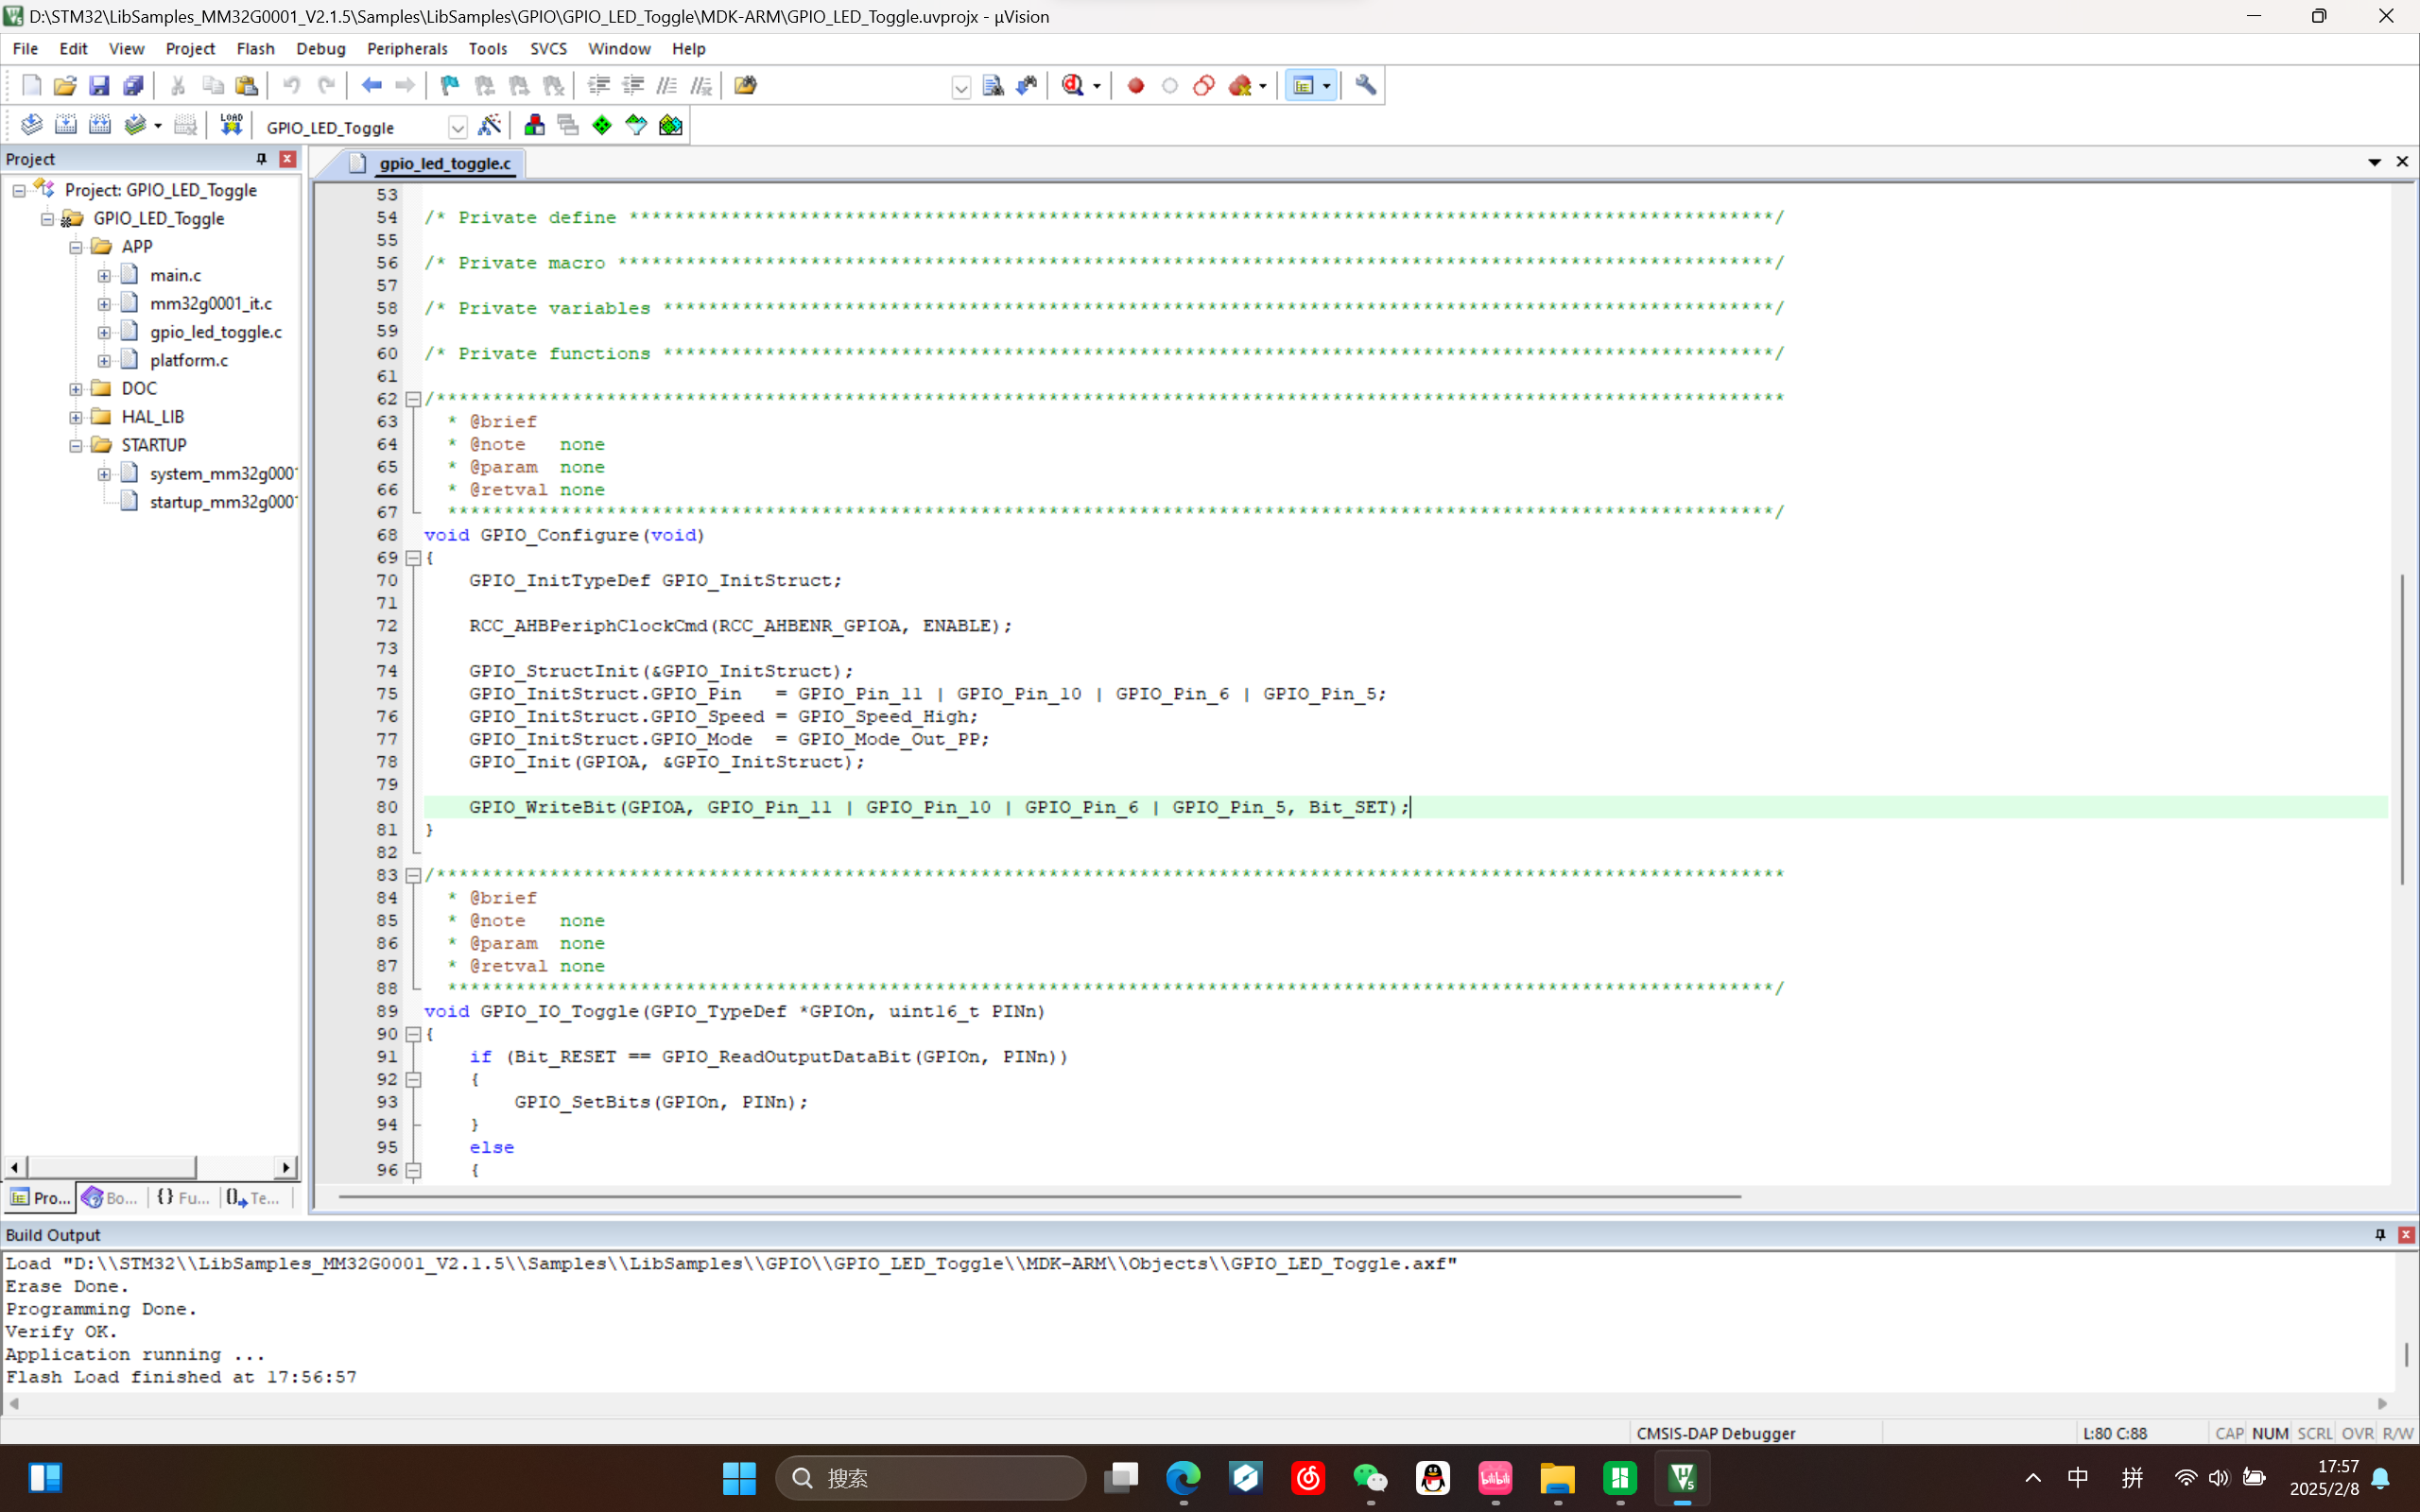Switch to the Books tab
This screenshot has width=2420, height=1512.
pyautogui.click(x=110, y=1197)
